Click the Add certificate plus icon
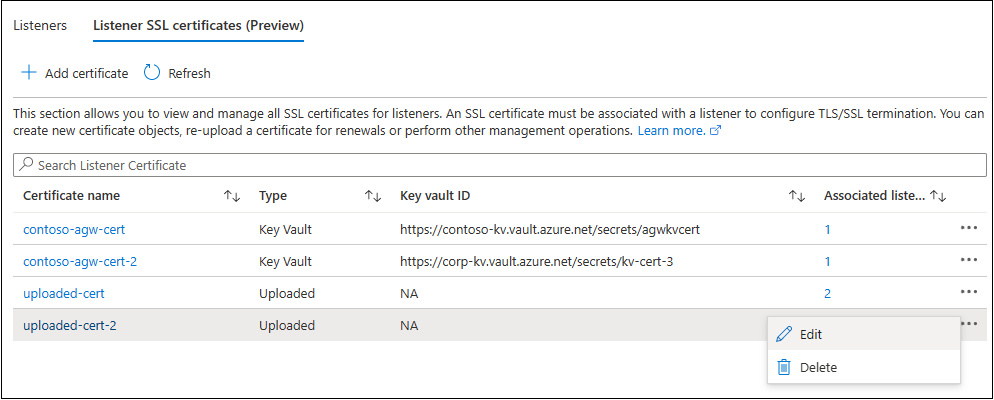Viewport: 994px width, 400px height. coord(29,73)
